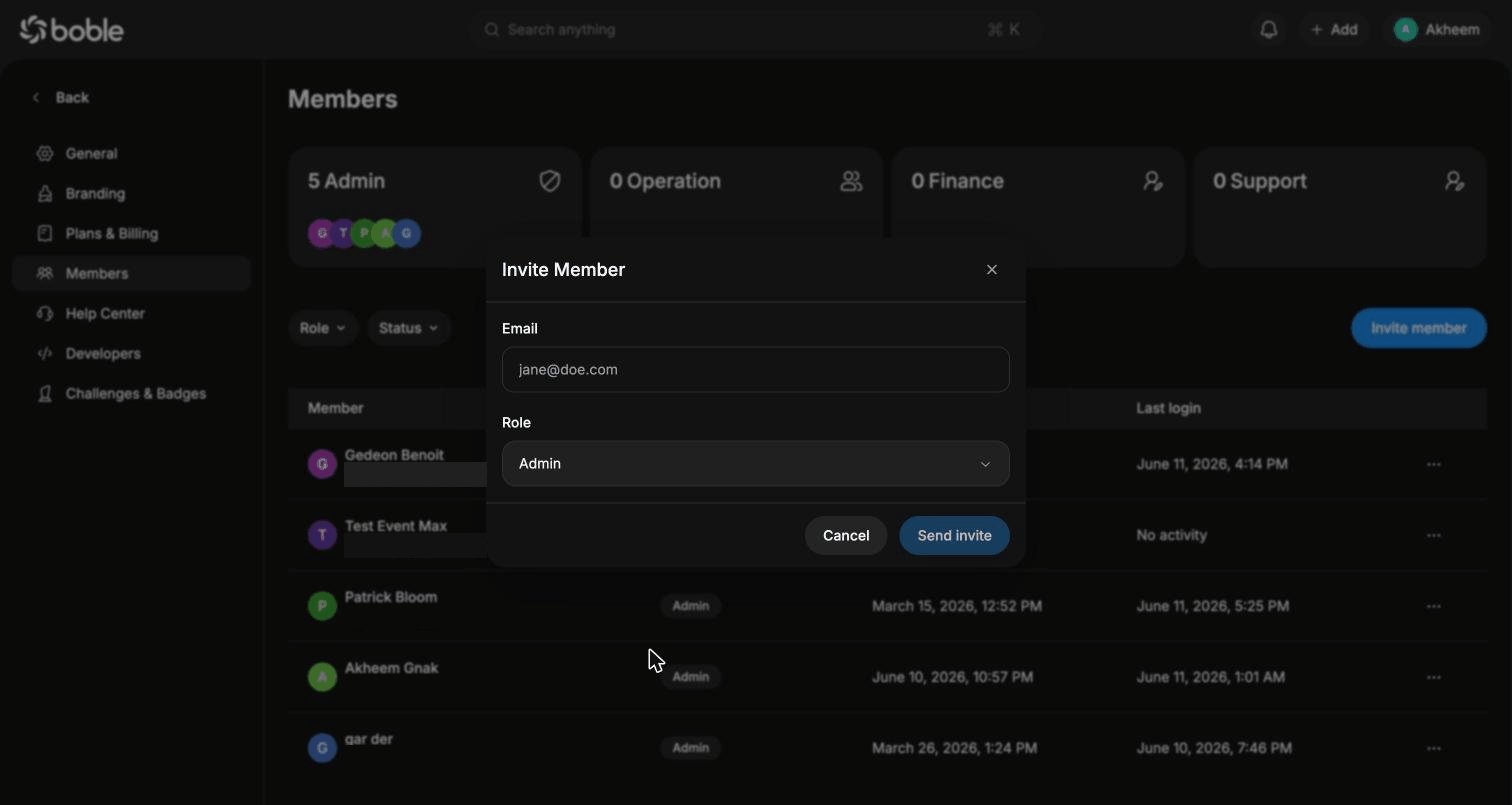Screen dimensions: 1512x805
Task: Click the General gear icon
Action: coord(44,154)
